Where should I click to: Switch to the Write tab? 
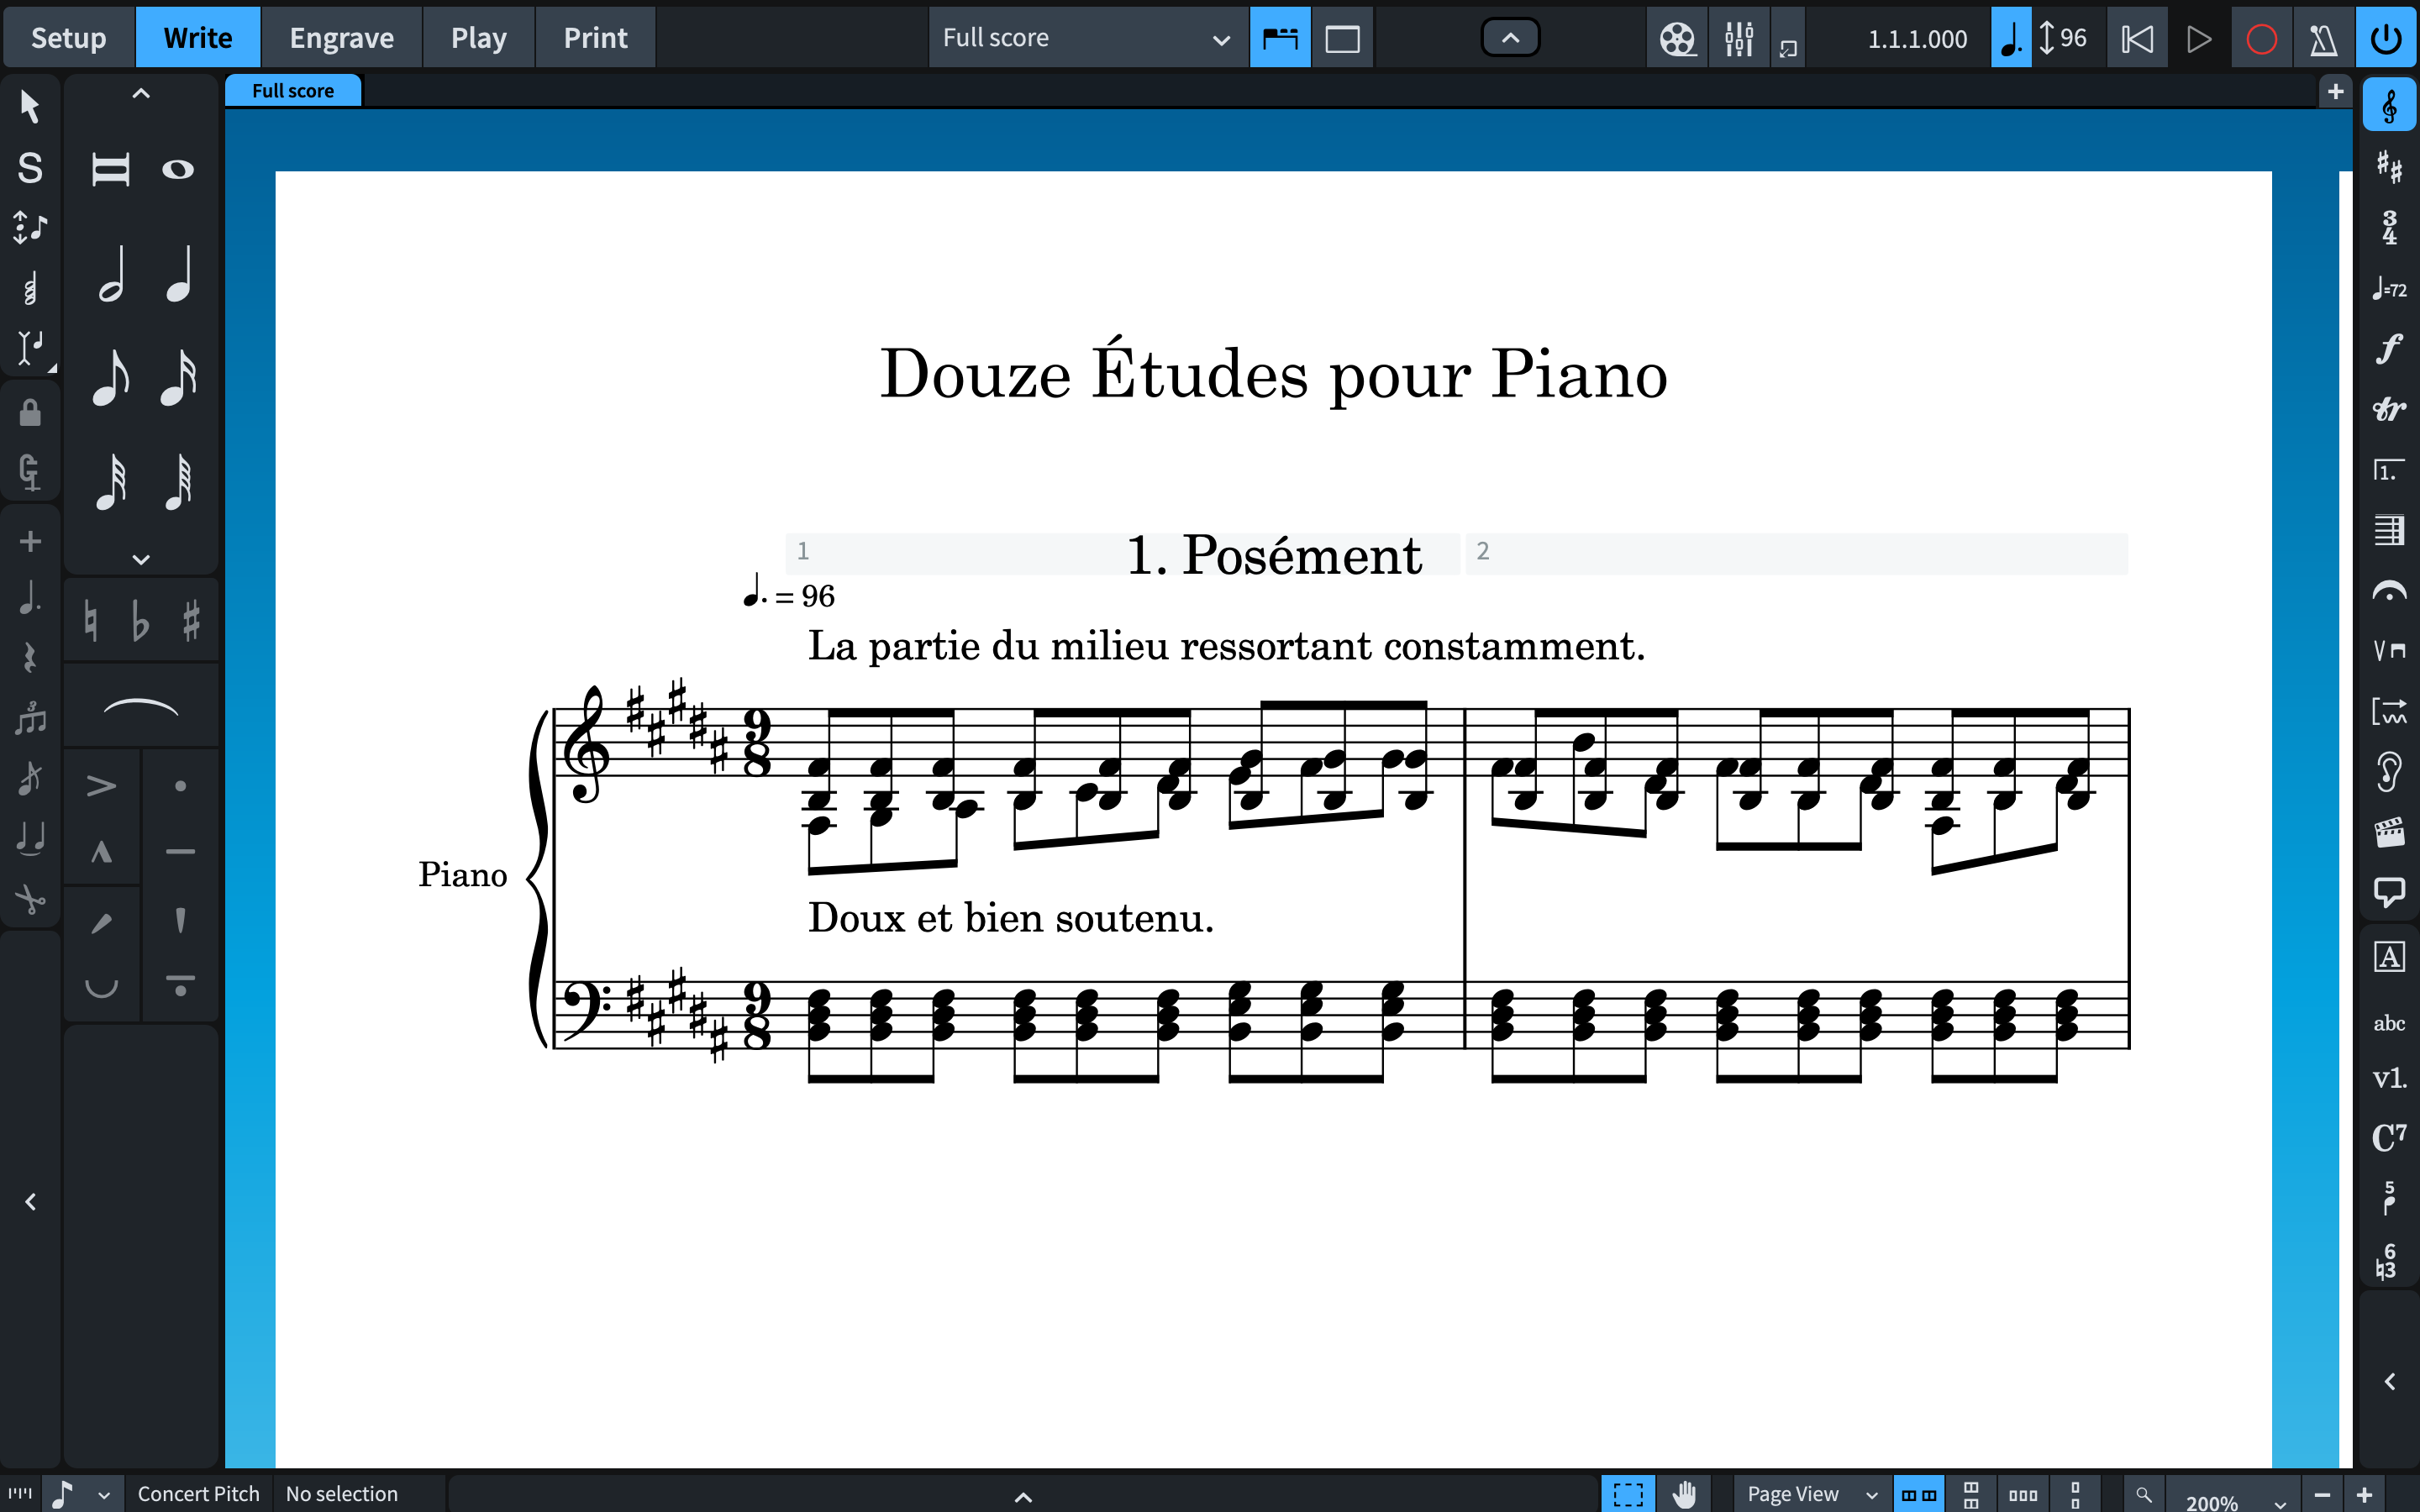193,37
